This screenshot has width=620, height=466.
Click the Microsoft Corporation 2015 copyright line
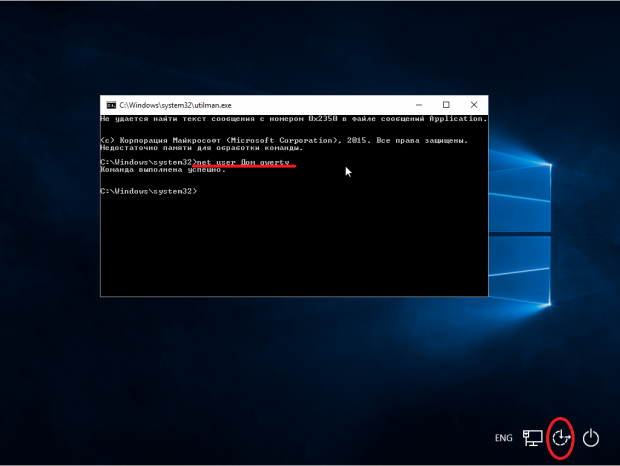[284, 140]
